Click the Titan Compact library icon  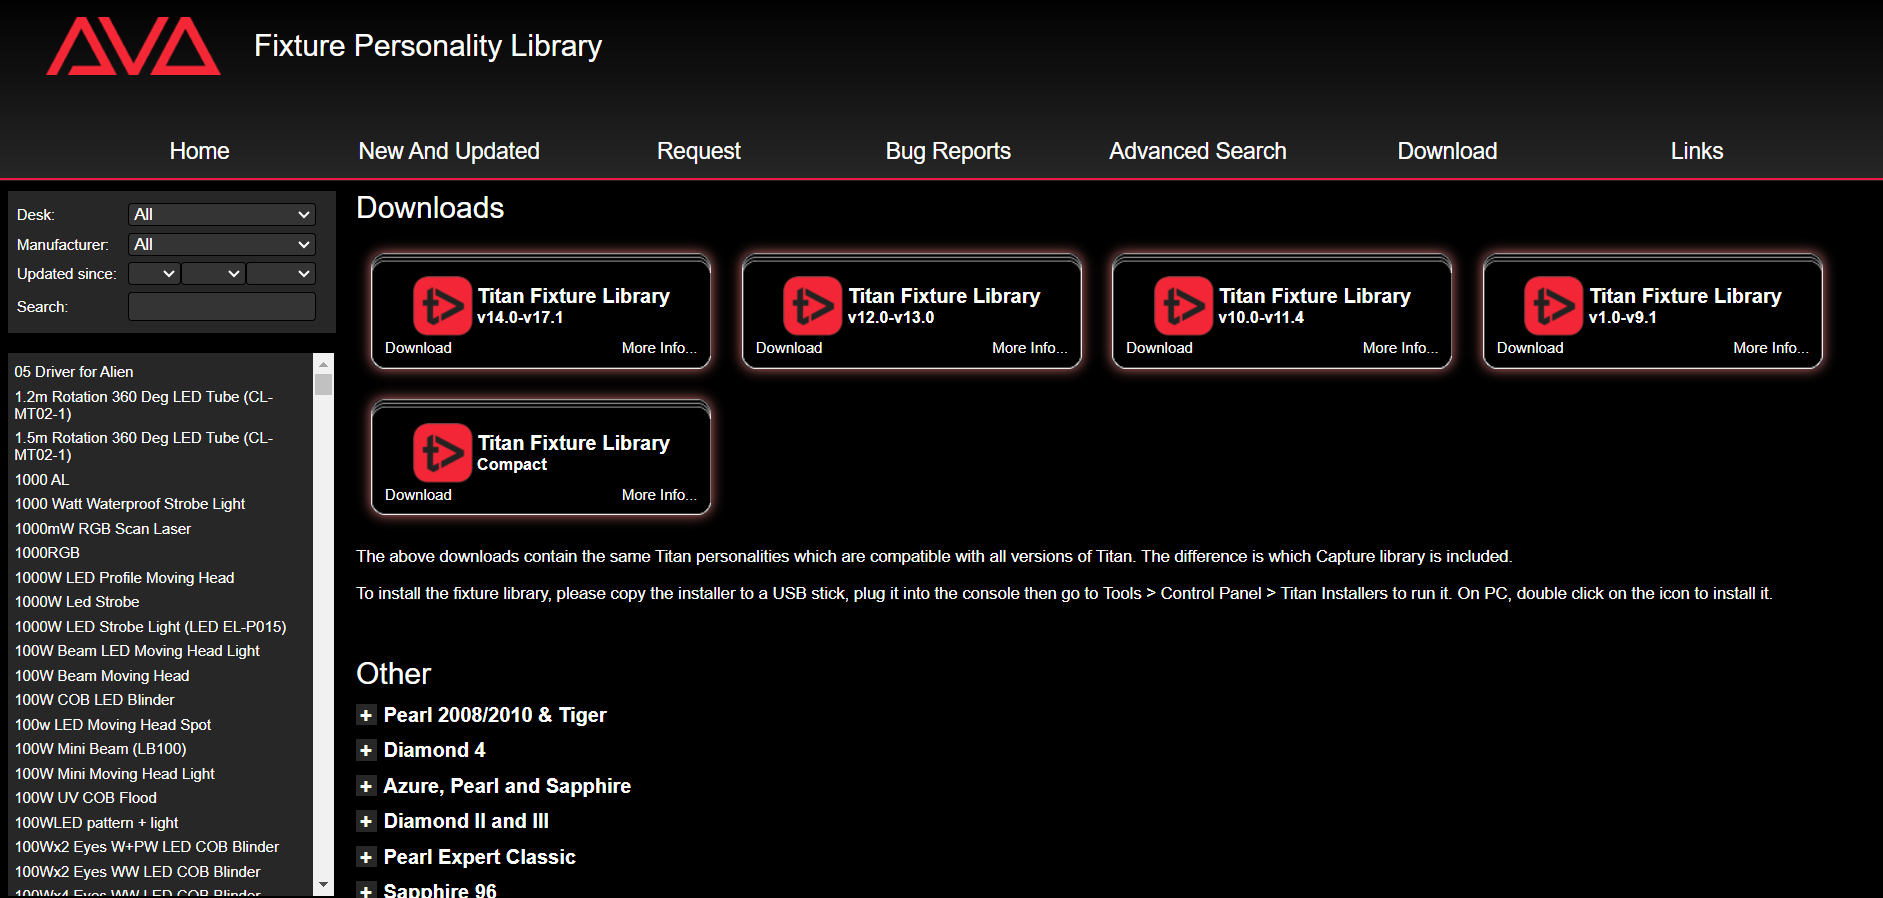point(442,453)
